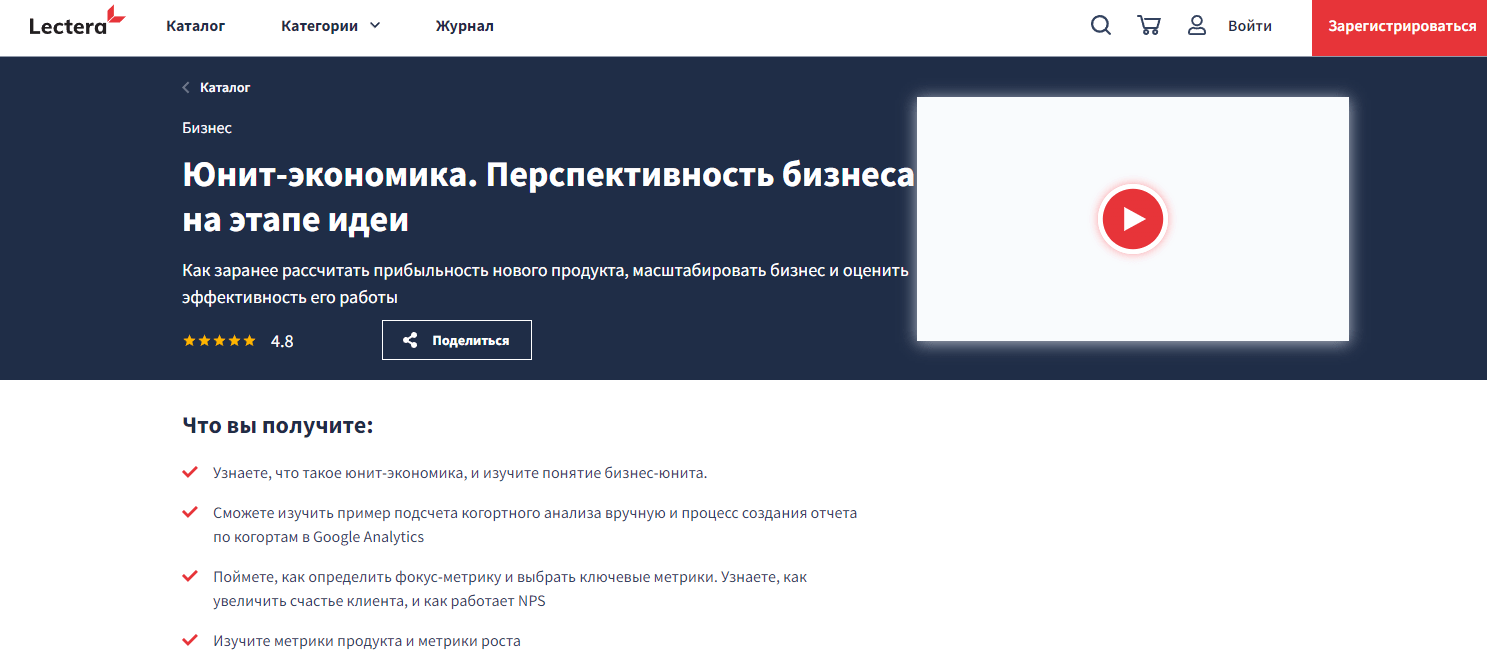Open search with the magnifier icon
This screenshot has width=1487, height=659.
pyautogui.click(x=1100, y=26)
